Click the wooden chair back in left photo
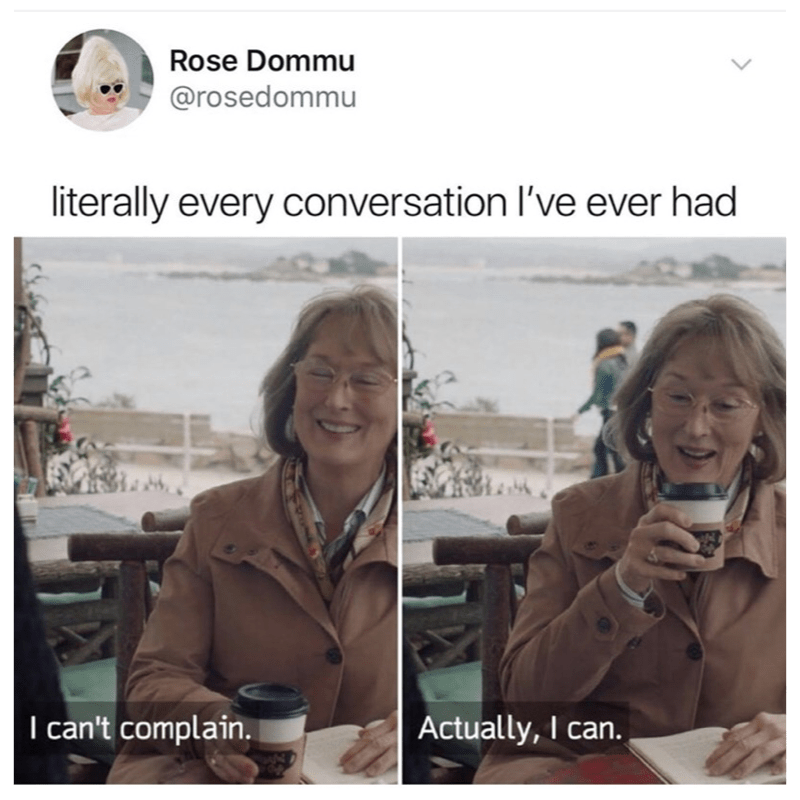Image resolution: width=800 pixels, height=800 pixels. (115, 548)
